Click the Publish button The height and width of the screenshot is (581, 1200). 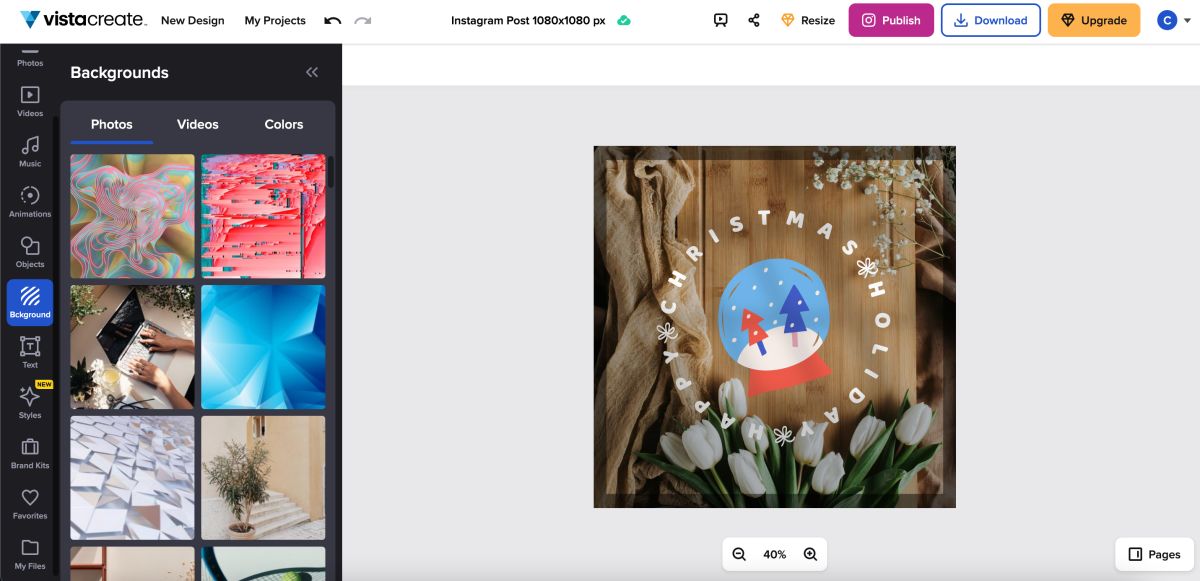coord(891,20)
